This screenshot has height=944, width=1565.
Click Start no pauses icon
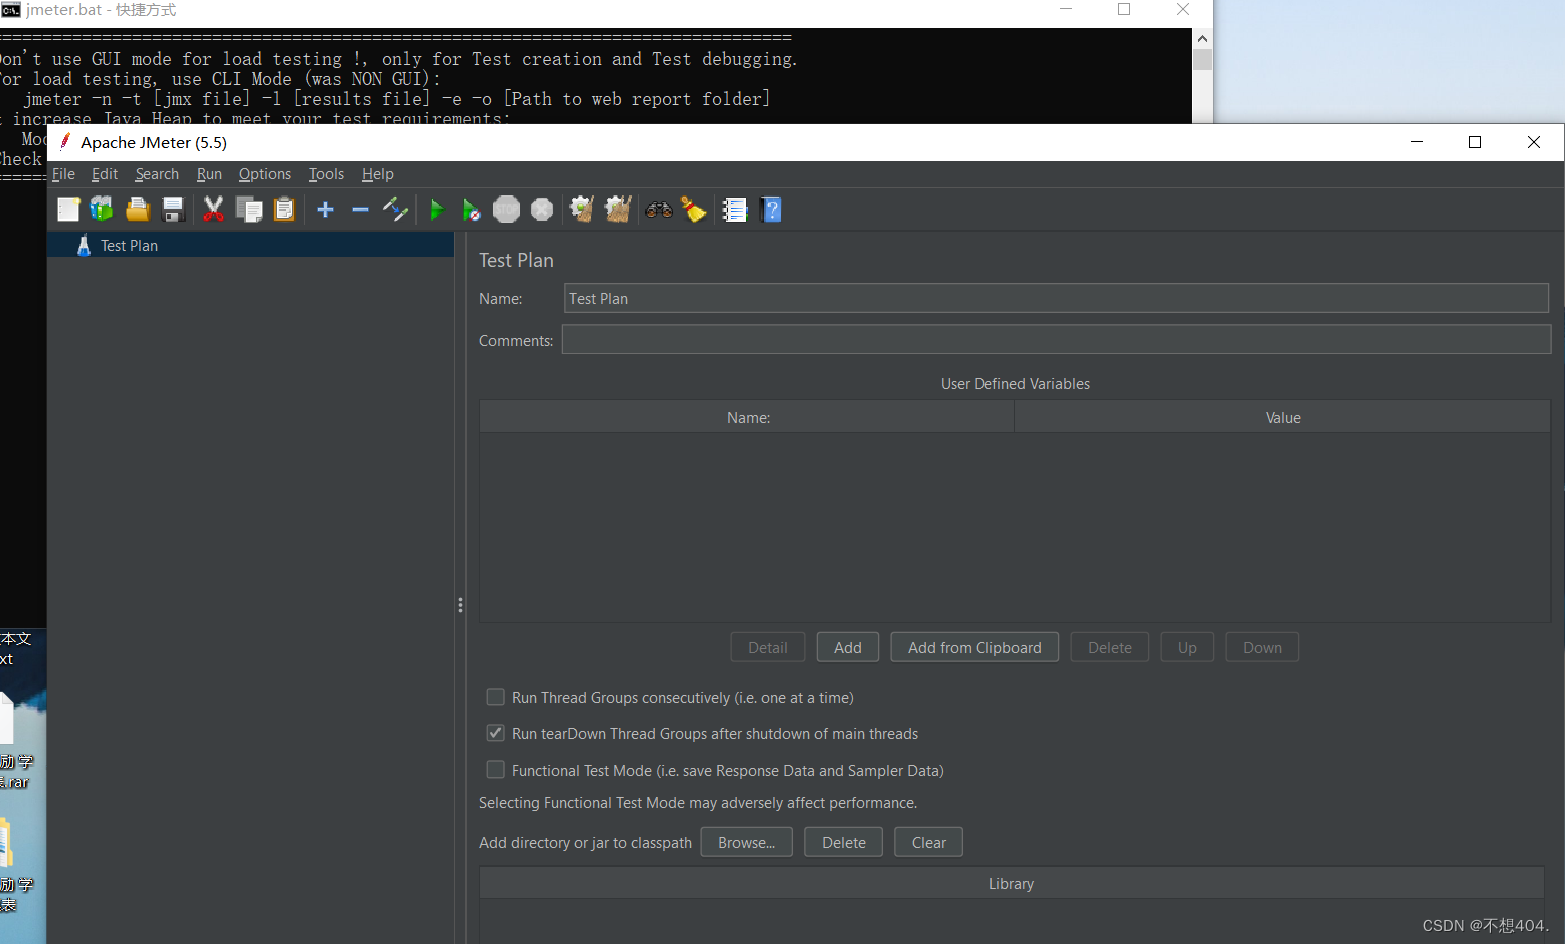[471, 210]
